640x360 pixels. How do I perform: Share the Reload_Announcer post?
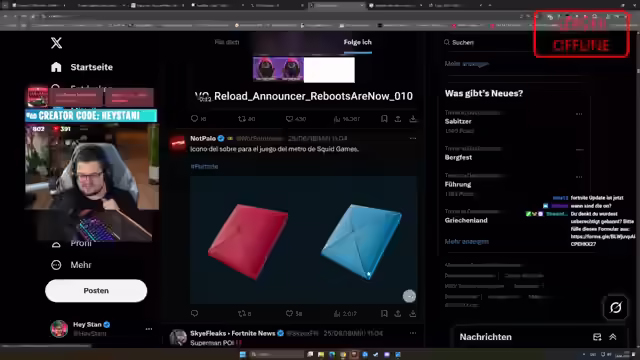pyautogui.click(x=398, y=118)
